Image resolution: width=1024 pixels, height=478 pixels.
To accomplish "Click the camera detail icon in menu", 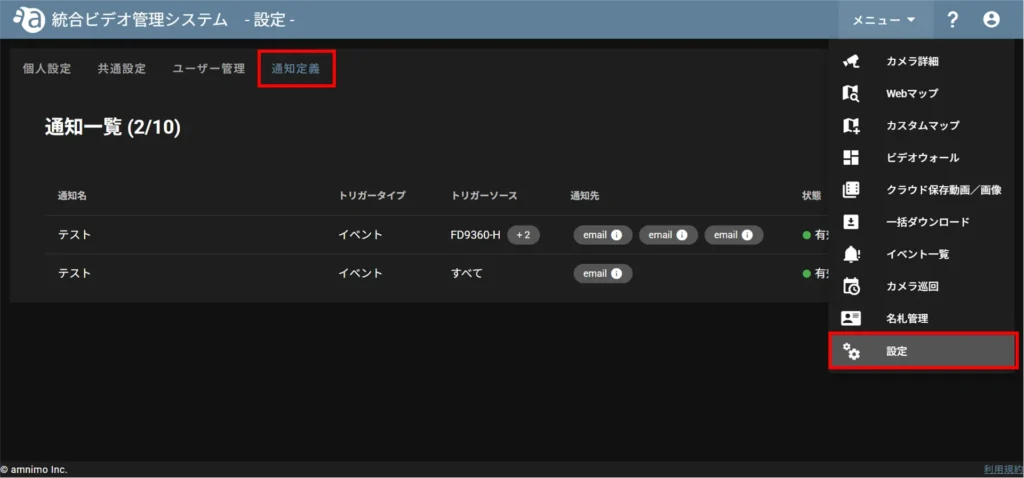I will 851,62.
